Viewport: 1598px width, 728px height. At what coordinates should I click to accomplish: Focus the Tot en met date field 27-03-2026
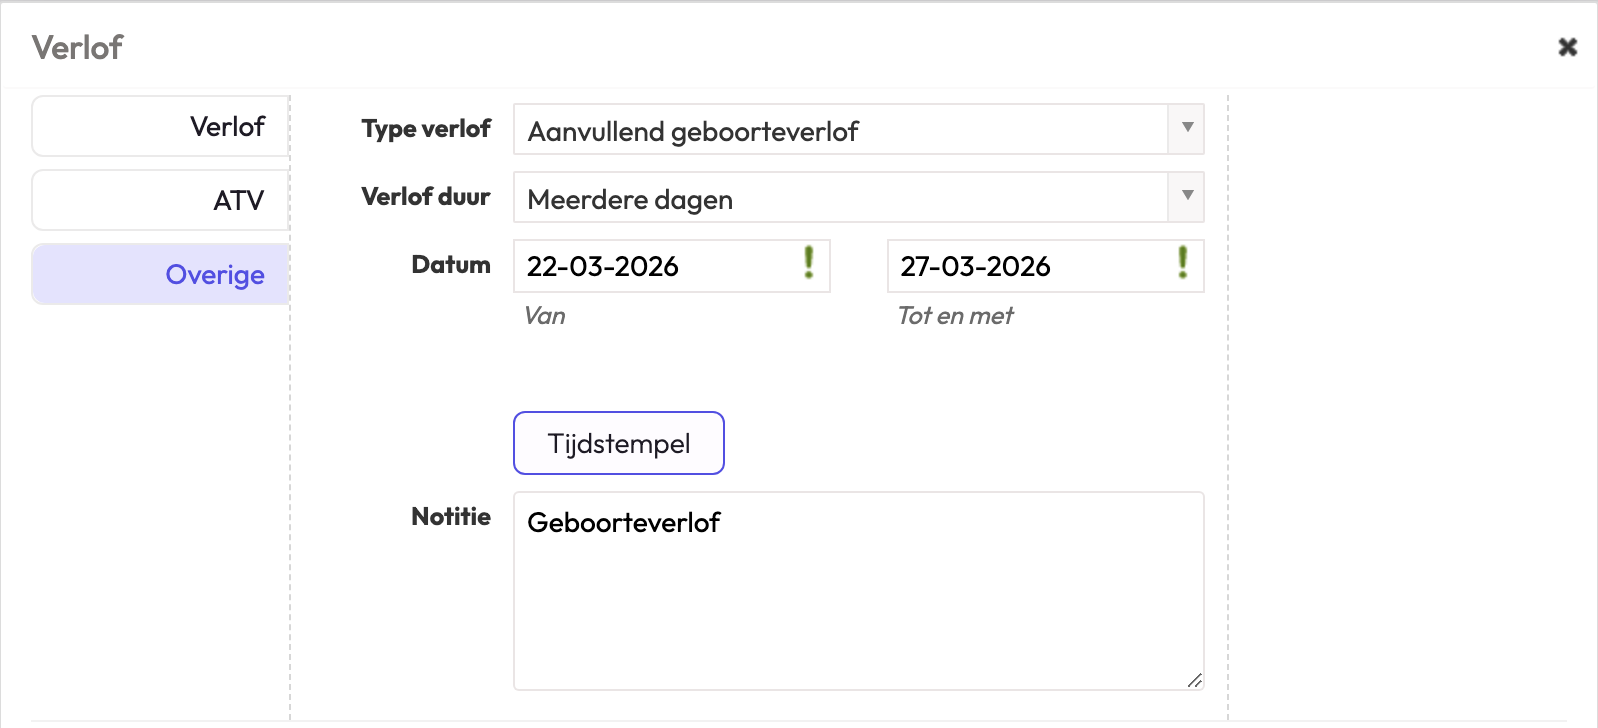click(x=1030, y=267)
